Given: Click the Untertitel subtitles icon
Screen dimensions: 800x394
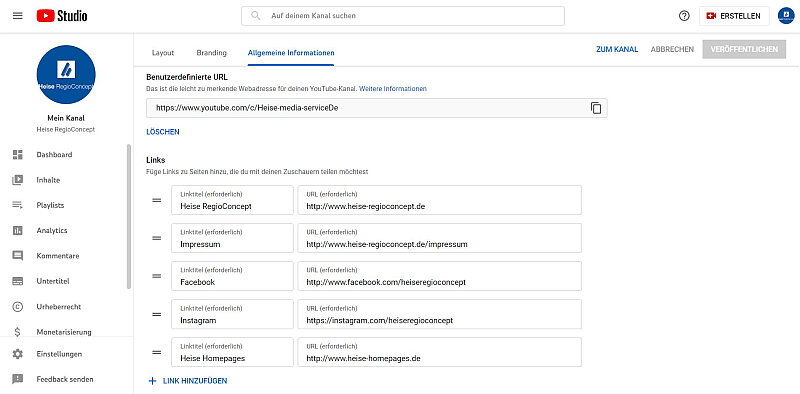Looking at the screenshot, I should pyautogui.click(x=18, y=281).
